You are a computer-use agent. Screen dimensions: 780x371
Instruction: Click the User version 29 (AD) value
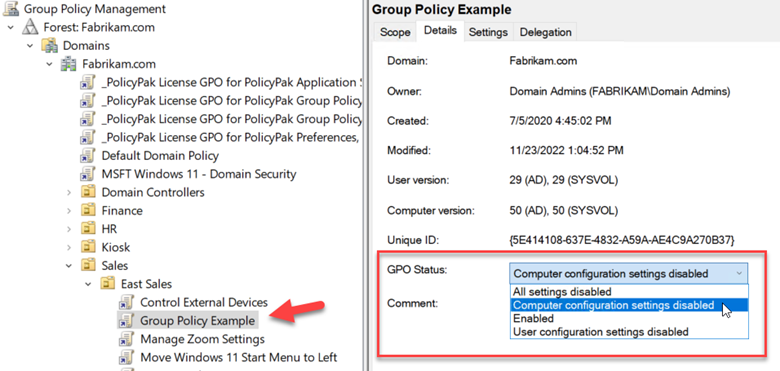tap(564, 181)
